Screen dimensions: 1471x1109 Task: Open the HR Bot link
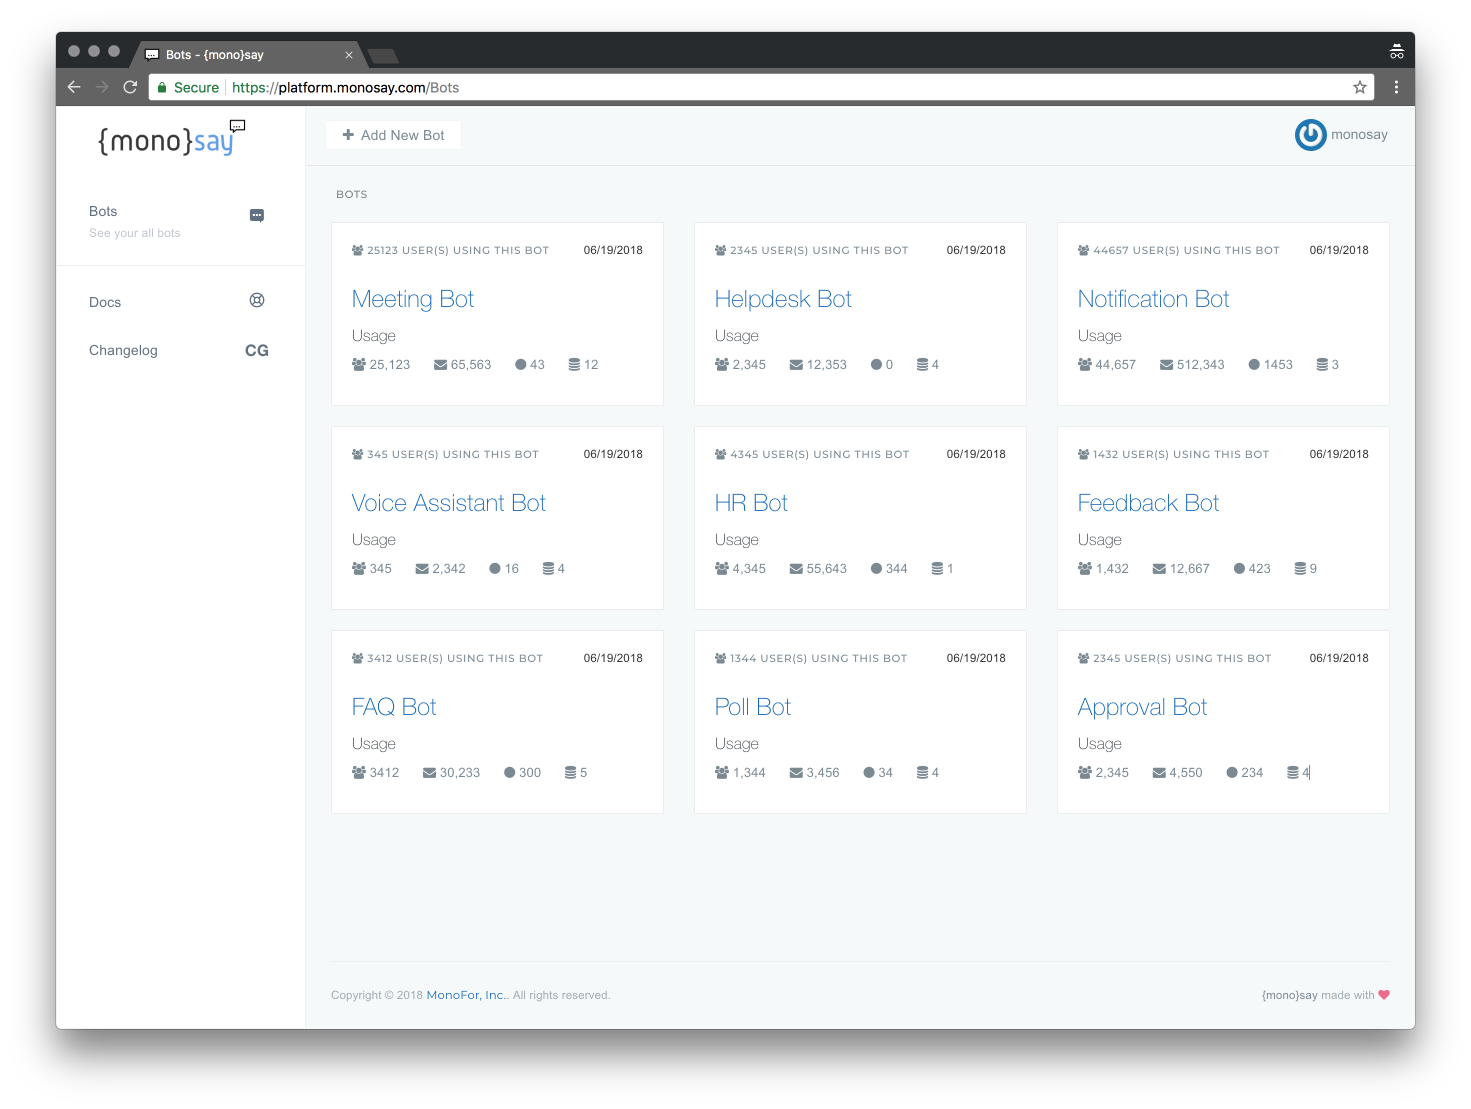tap(751, 503)
